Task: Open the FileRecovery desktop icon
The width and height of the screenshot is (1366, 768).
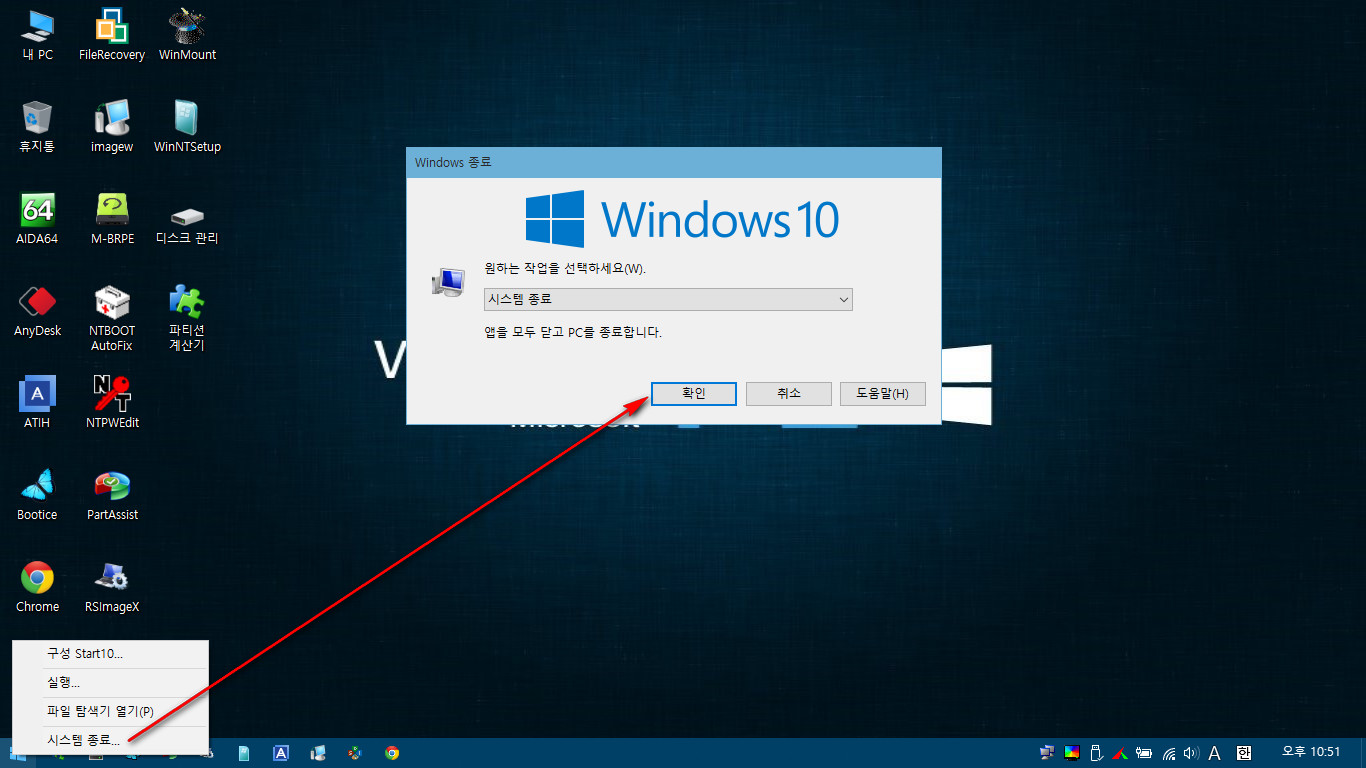Action: tap(112, 35)
